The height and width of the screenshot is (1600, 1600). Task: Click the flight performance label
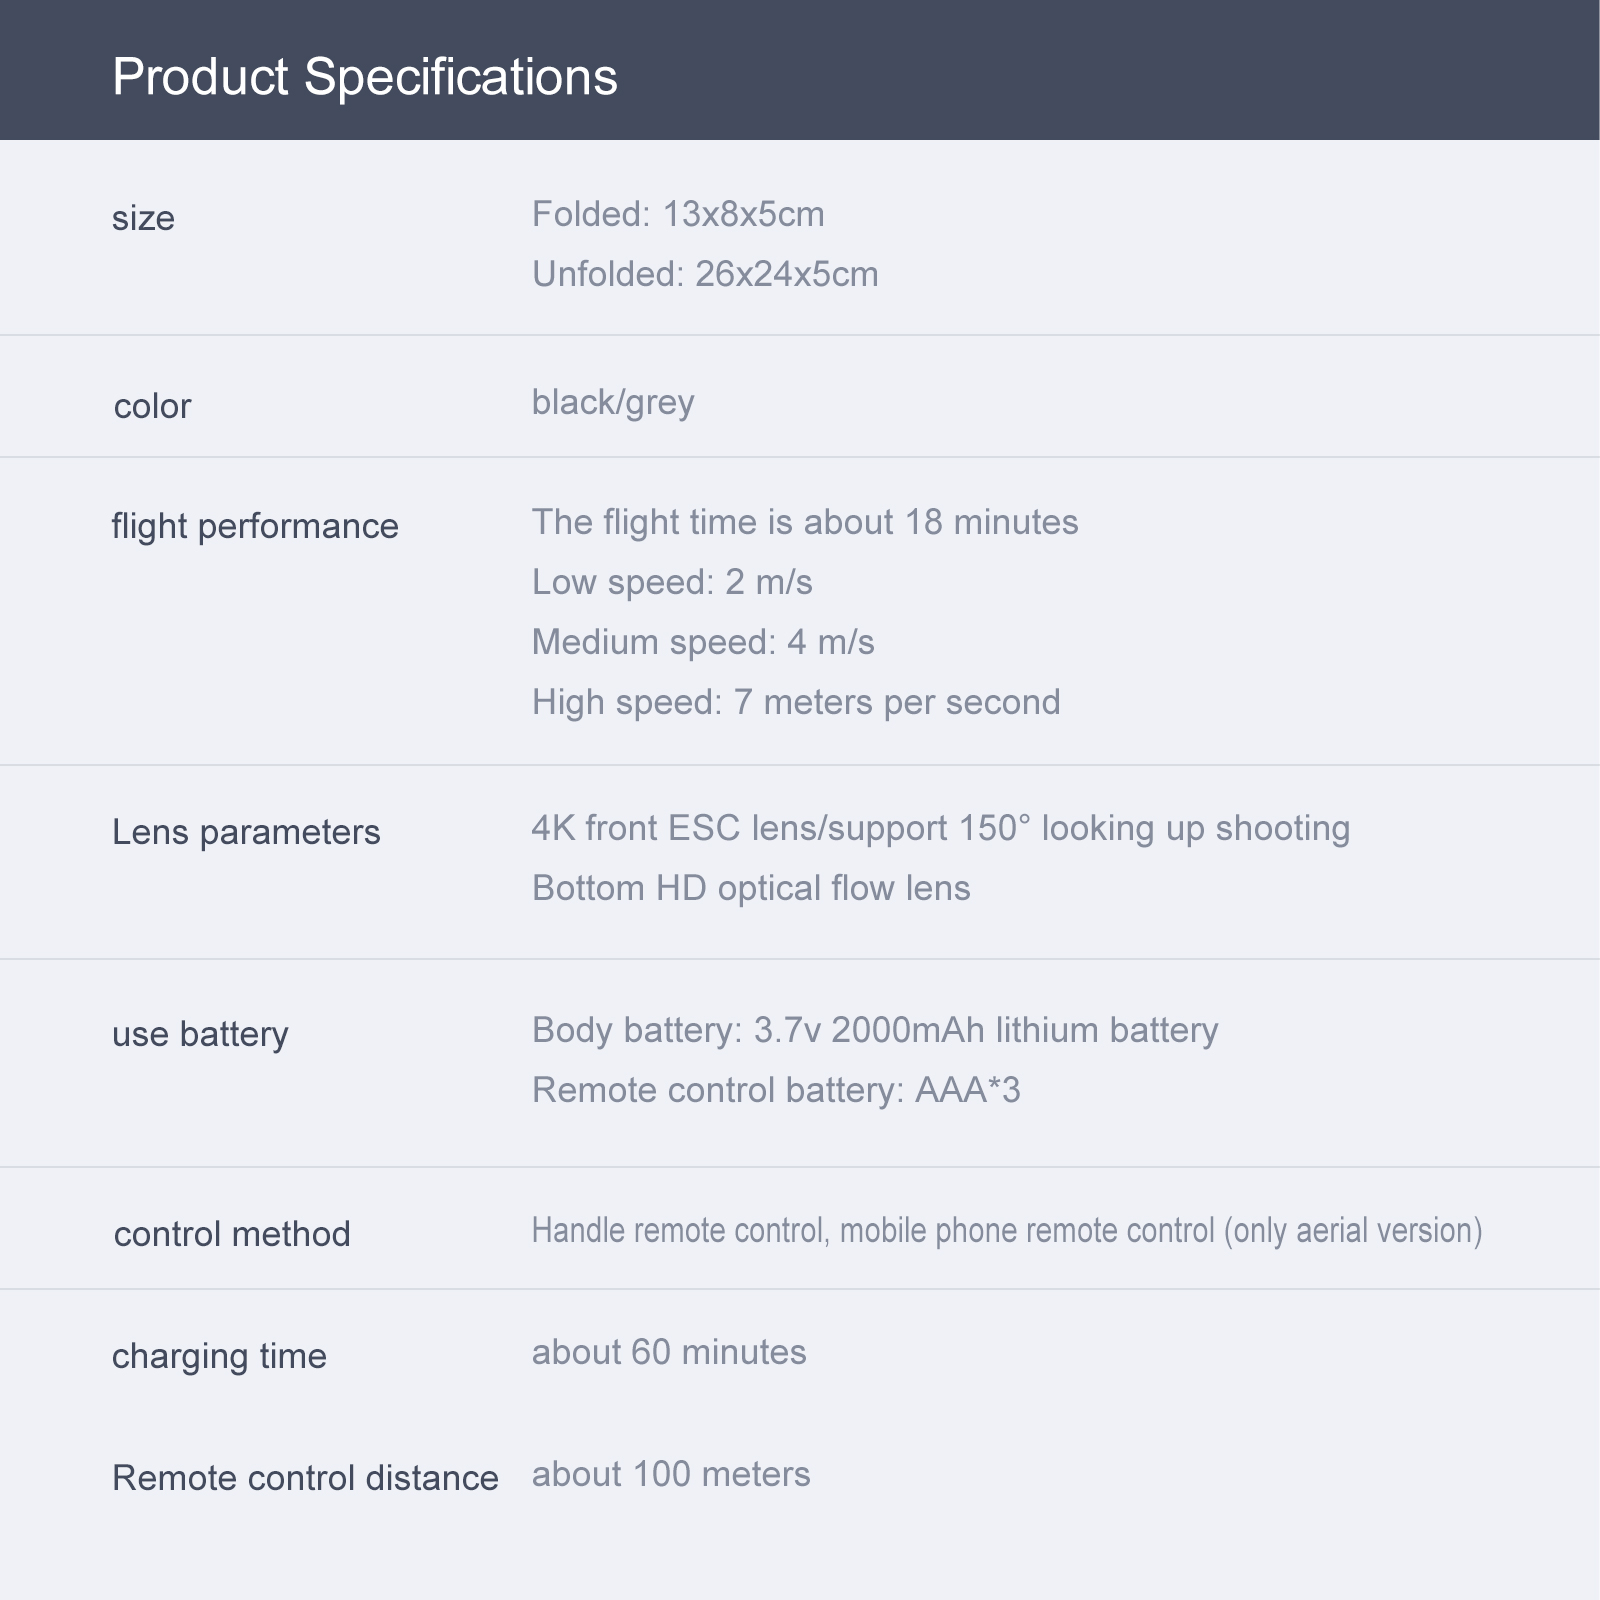coord(255,526)
